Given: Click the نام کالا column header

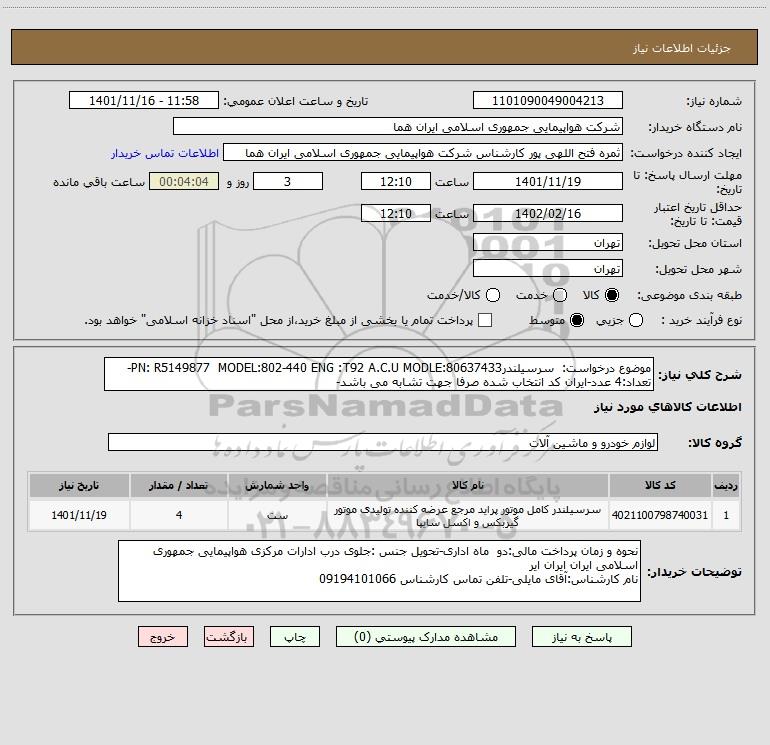Looking at the screenshot, I should pyautogui.click(x=468, y=485).
